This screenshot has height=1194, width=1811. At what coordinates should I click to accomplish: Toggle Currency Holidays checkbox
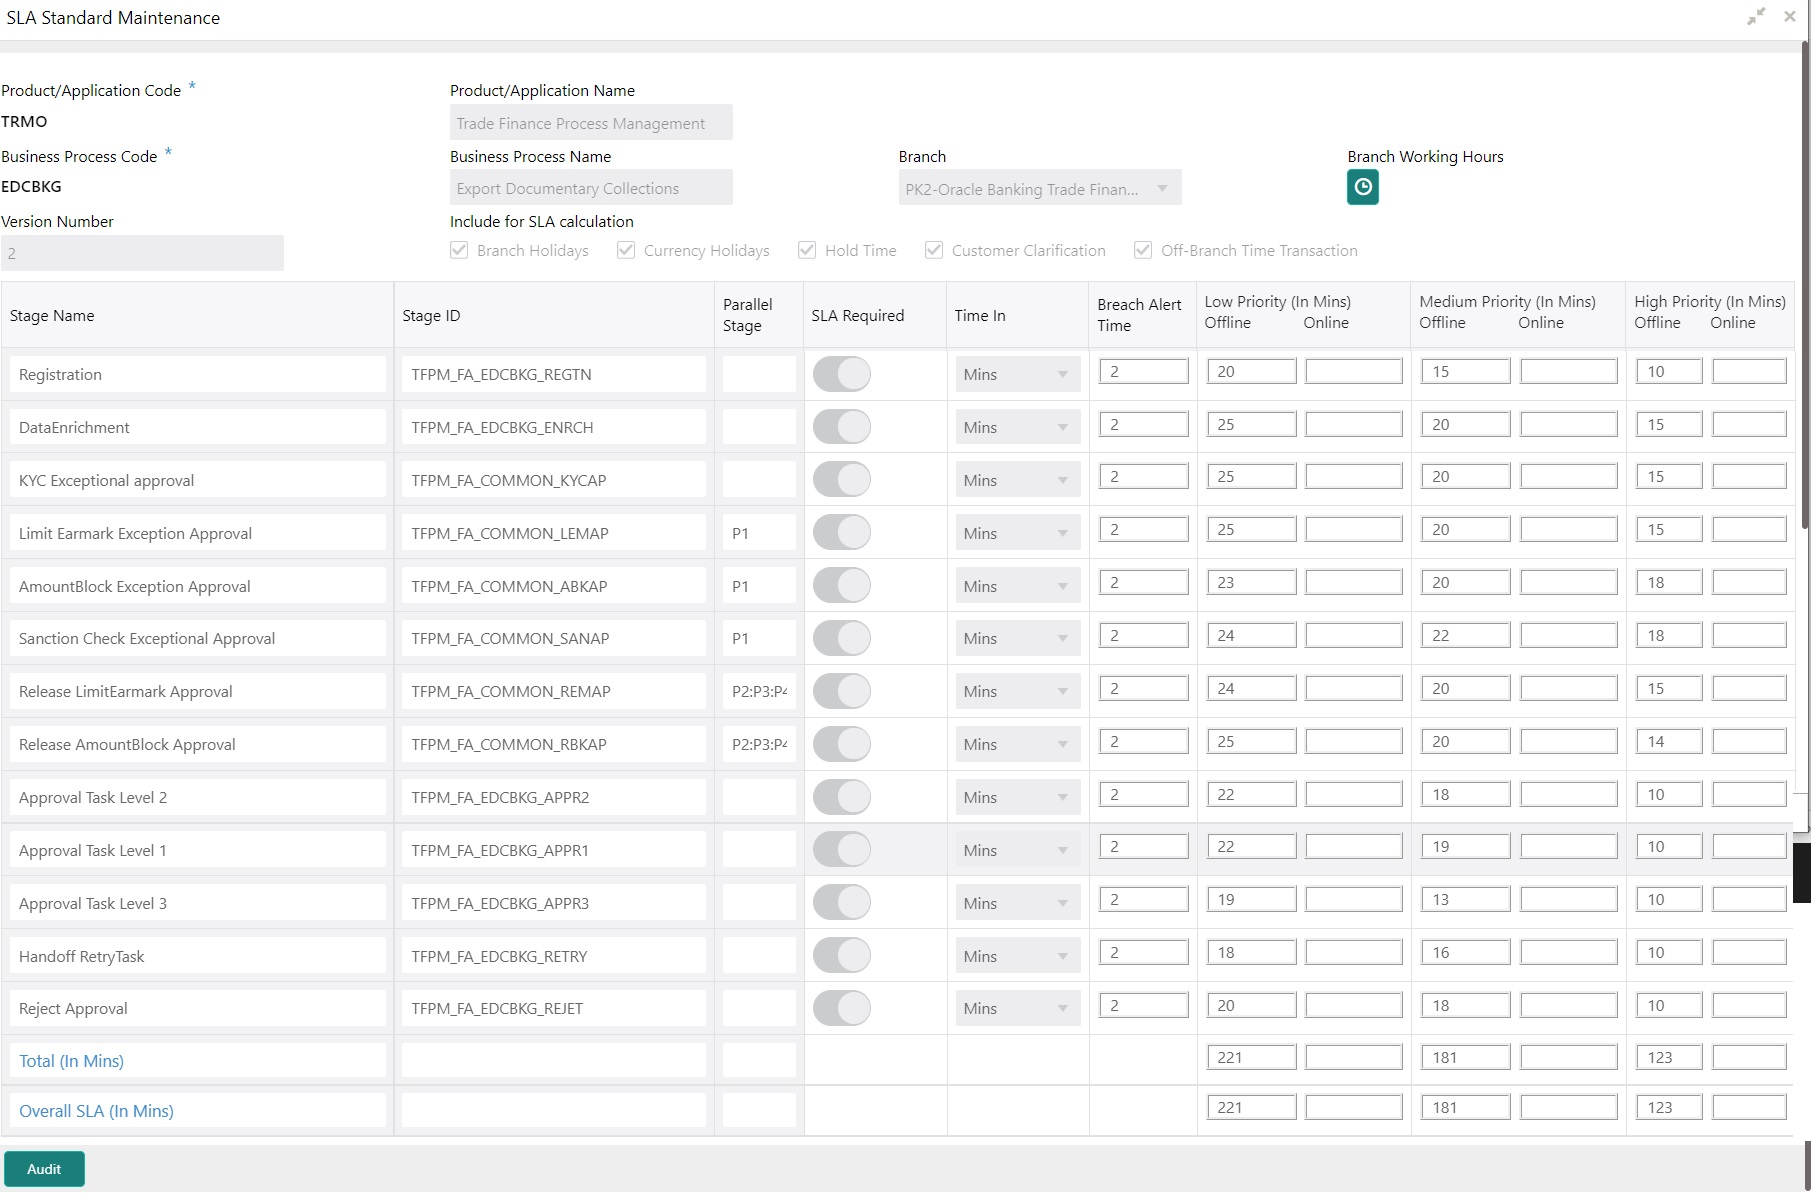pyautogui.click(x=626, y=250)
